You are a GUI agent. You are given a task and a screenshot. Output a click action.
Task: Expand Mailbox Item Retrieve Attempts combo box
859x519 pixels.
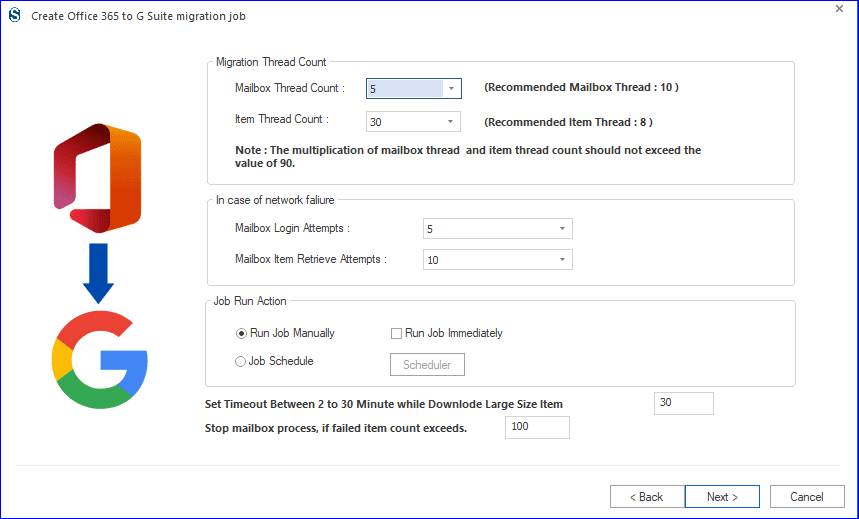pos(497,260)
